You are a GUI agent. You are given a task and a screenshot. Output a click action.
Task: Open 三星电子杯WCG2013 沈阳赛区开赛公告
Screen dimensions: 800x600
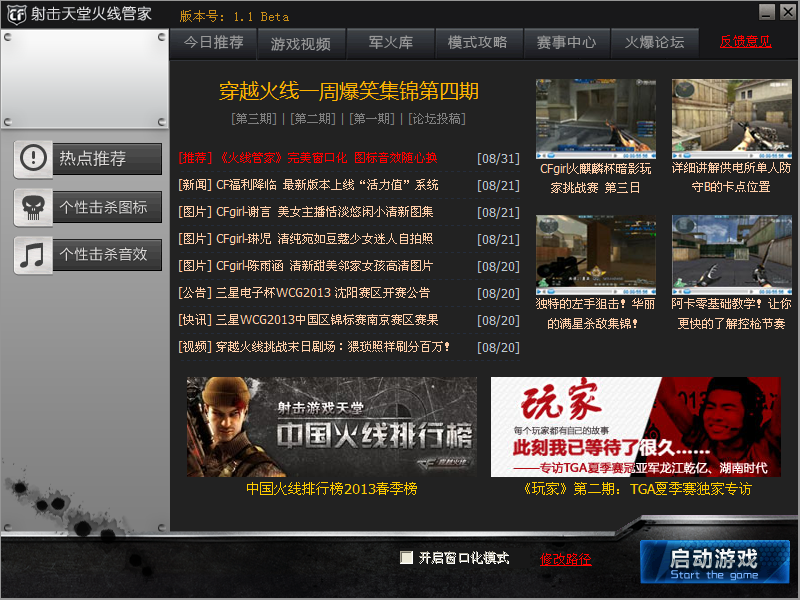tap(304, 293)
